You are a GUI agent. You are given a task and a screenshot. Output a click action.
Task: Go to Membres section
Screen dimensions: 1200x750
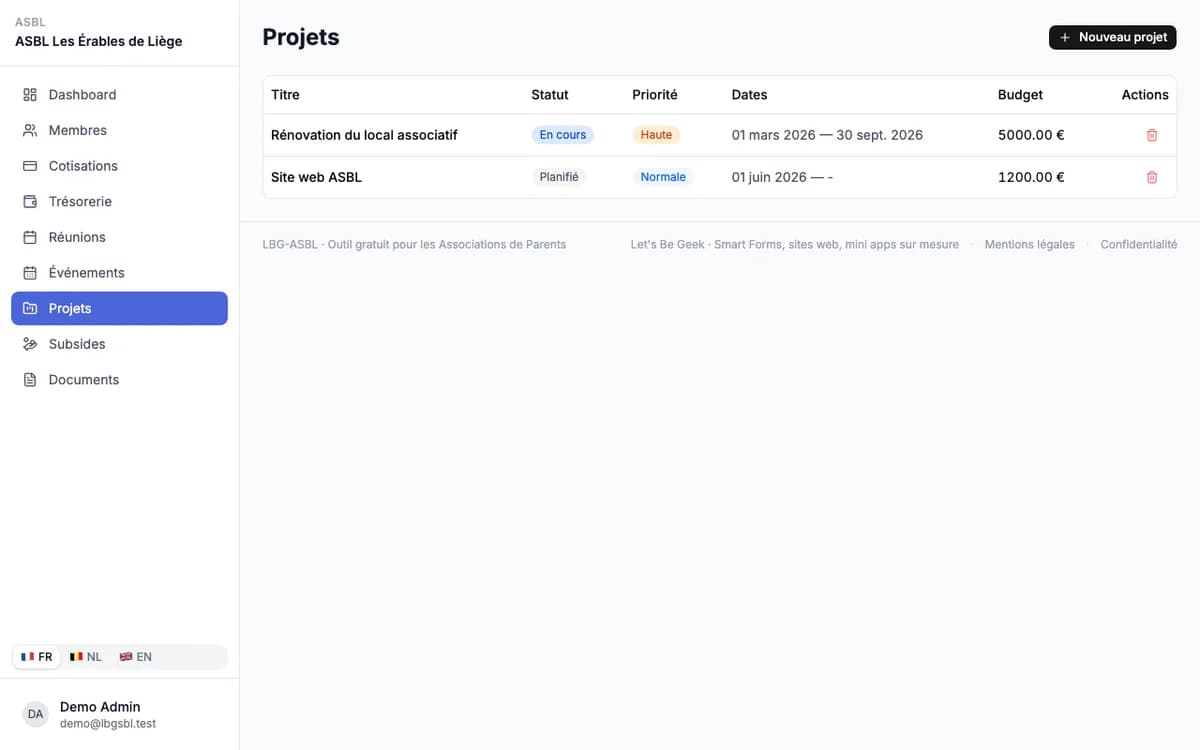(119, 130)
